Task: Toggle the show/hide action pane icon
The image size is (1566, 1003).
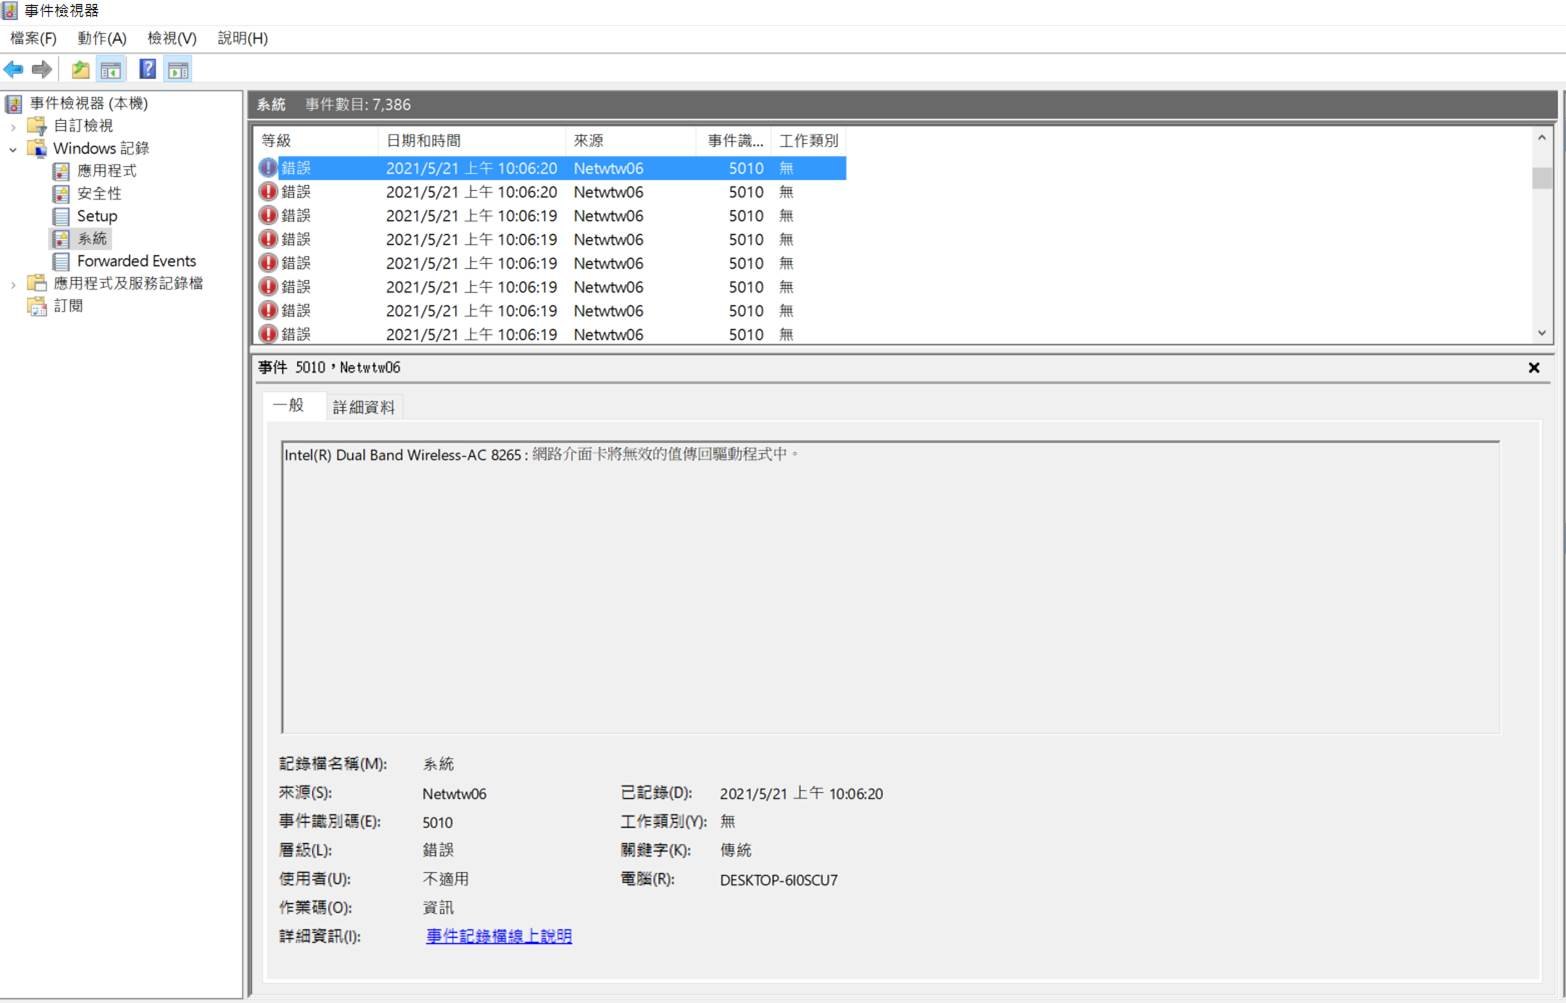Action: pos(178,70)
